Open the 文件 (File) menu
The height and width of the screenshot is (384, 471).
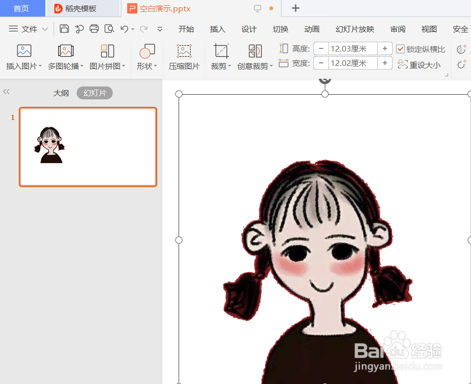(x=29, y=29)
